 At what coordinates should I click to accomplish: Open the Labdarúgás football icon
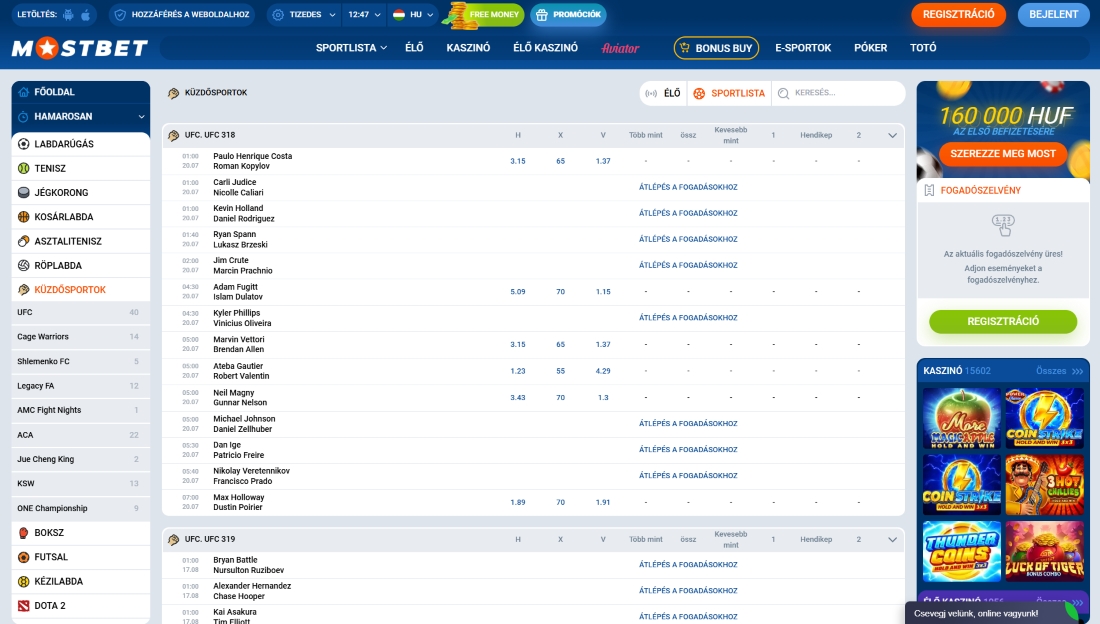pyautogui.click(x=23, y=144)
